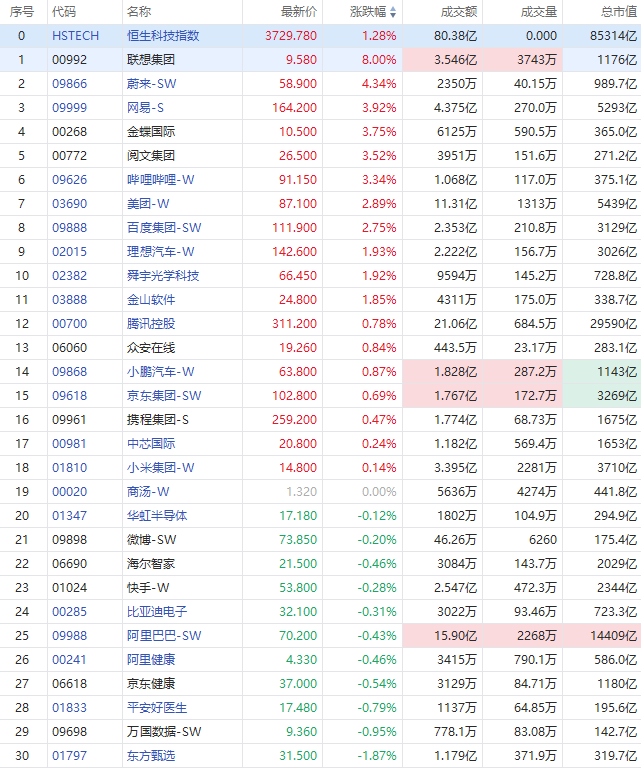Click the 涨跌幅 sort arrow icon

(393, 12)
